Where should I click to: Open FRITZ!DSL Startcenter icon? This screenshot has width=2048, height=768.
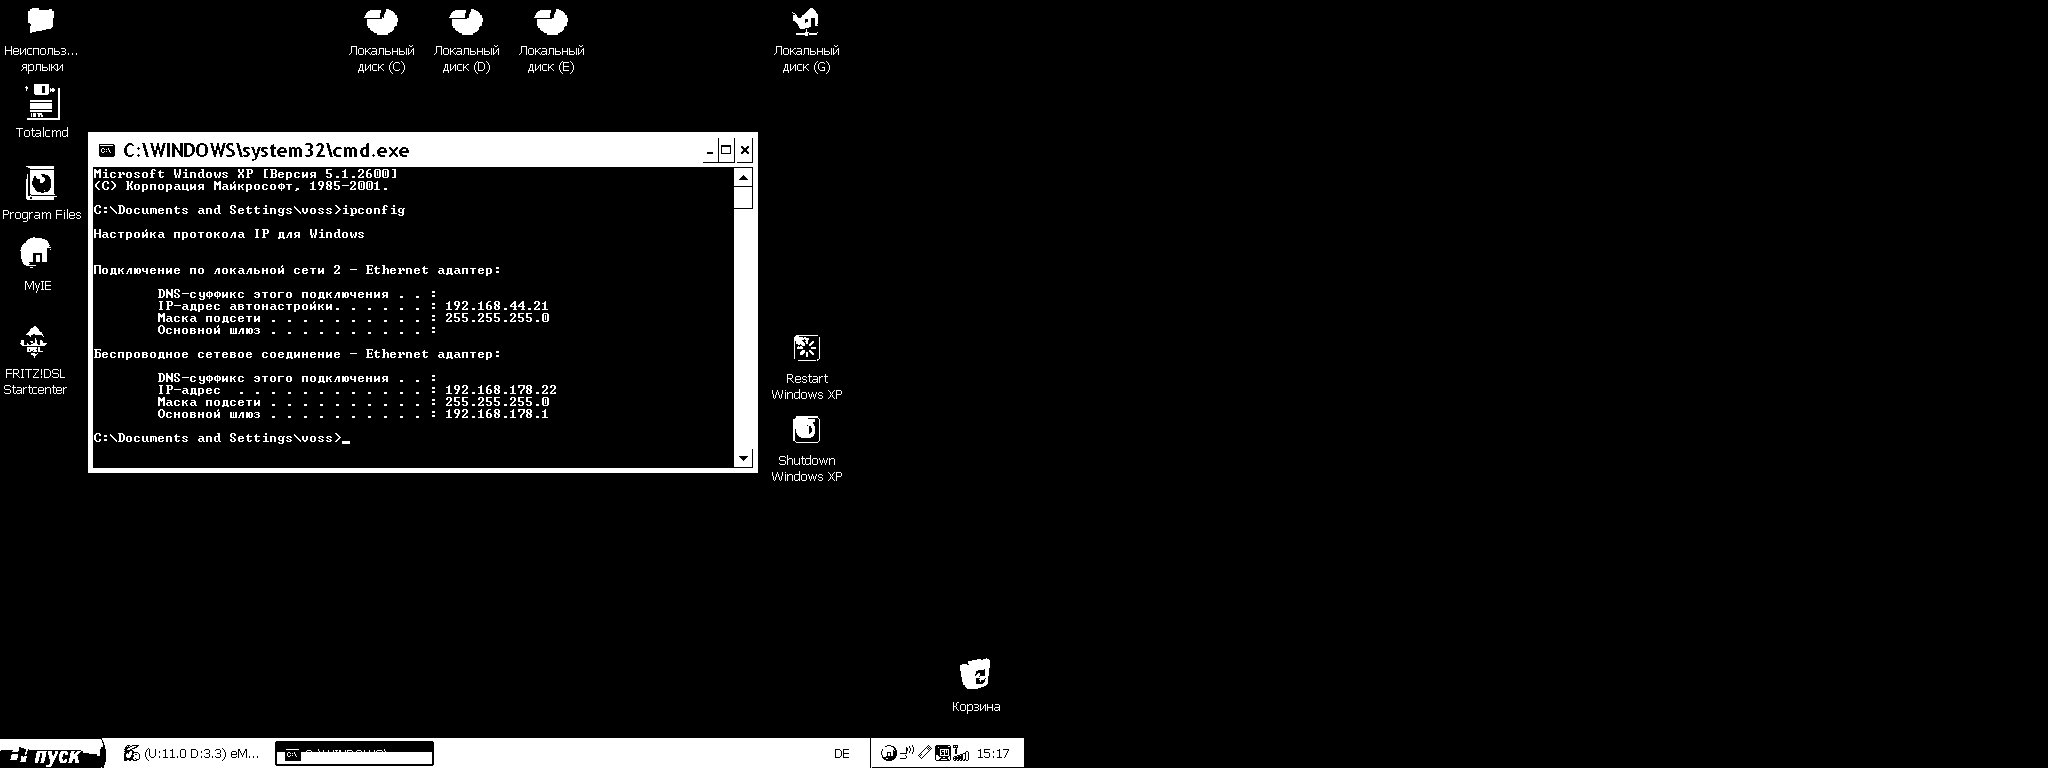(35, 343)
